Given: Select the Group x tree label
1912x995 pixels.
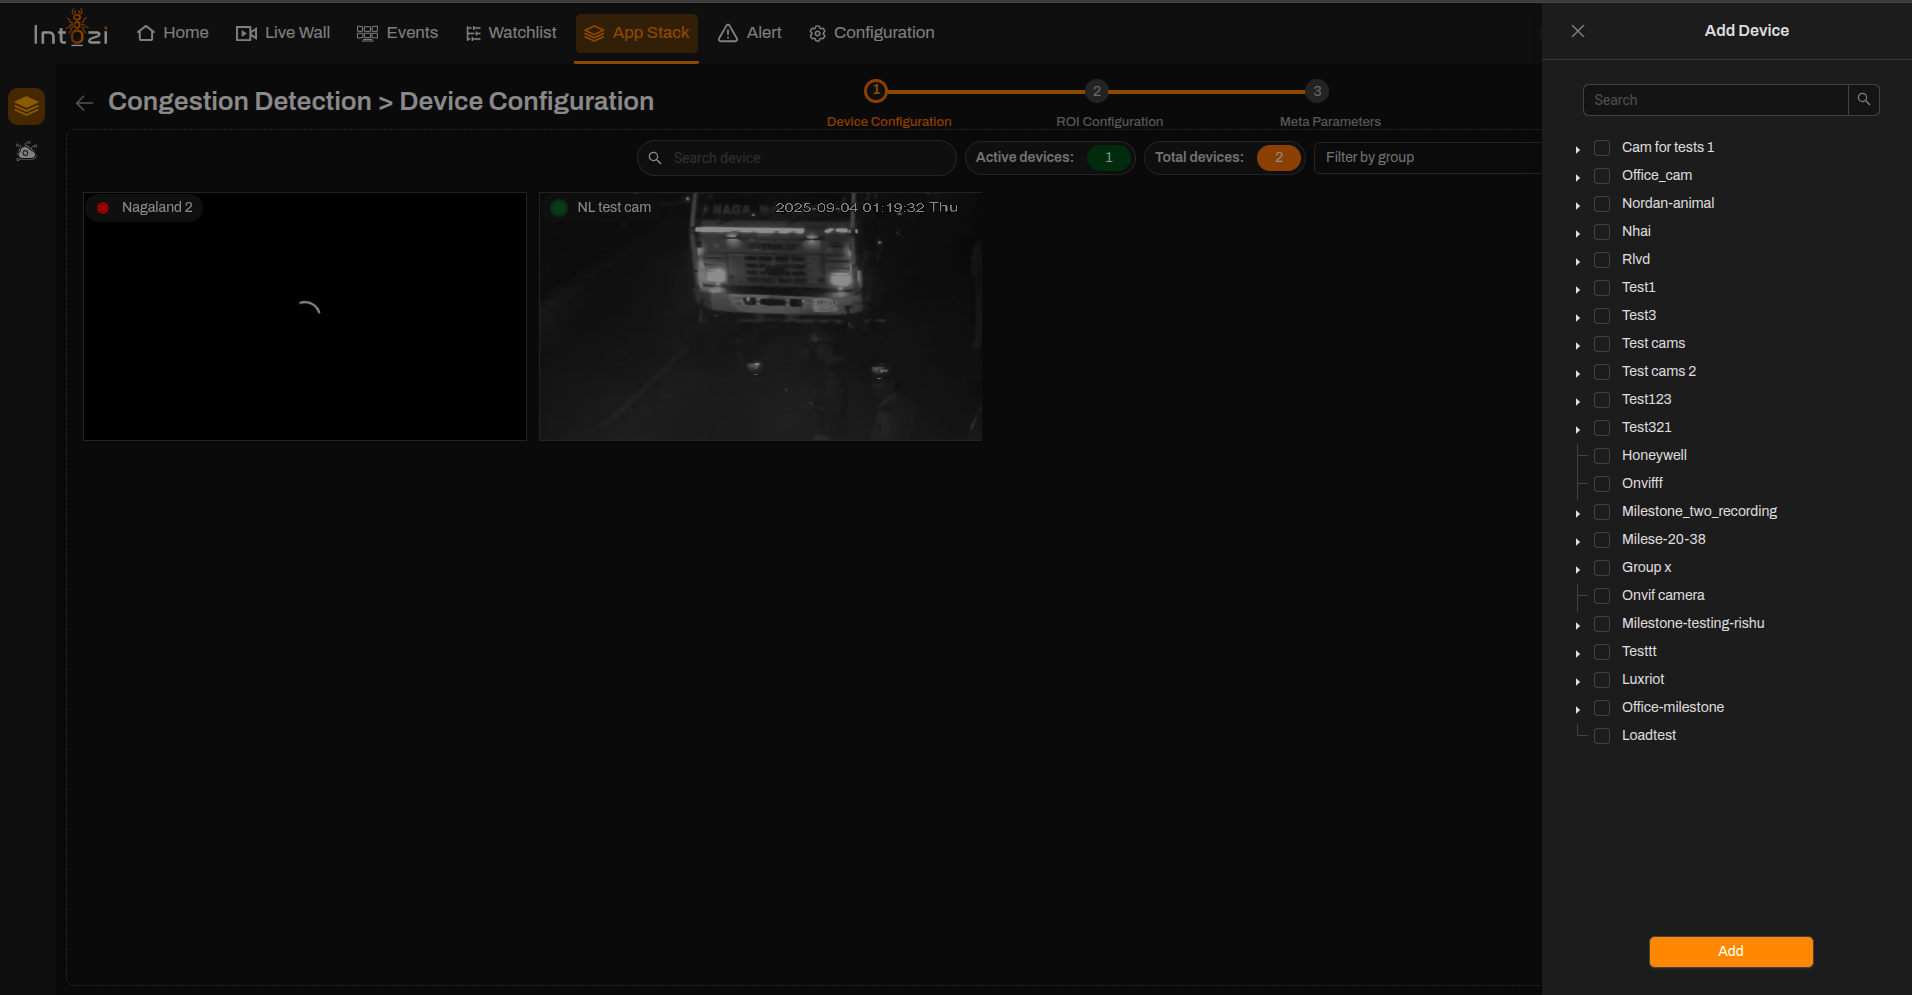Looking at the screenshot, I should click(x=1646, y=567).
